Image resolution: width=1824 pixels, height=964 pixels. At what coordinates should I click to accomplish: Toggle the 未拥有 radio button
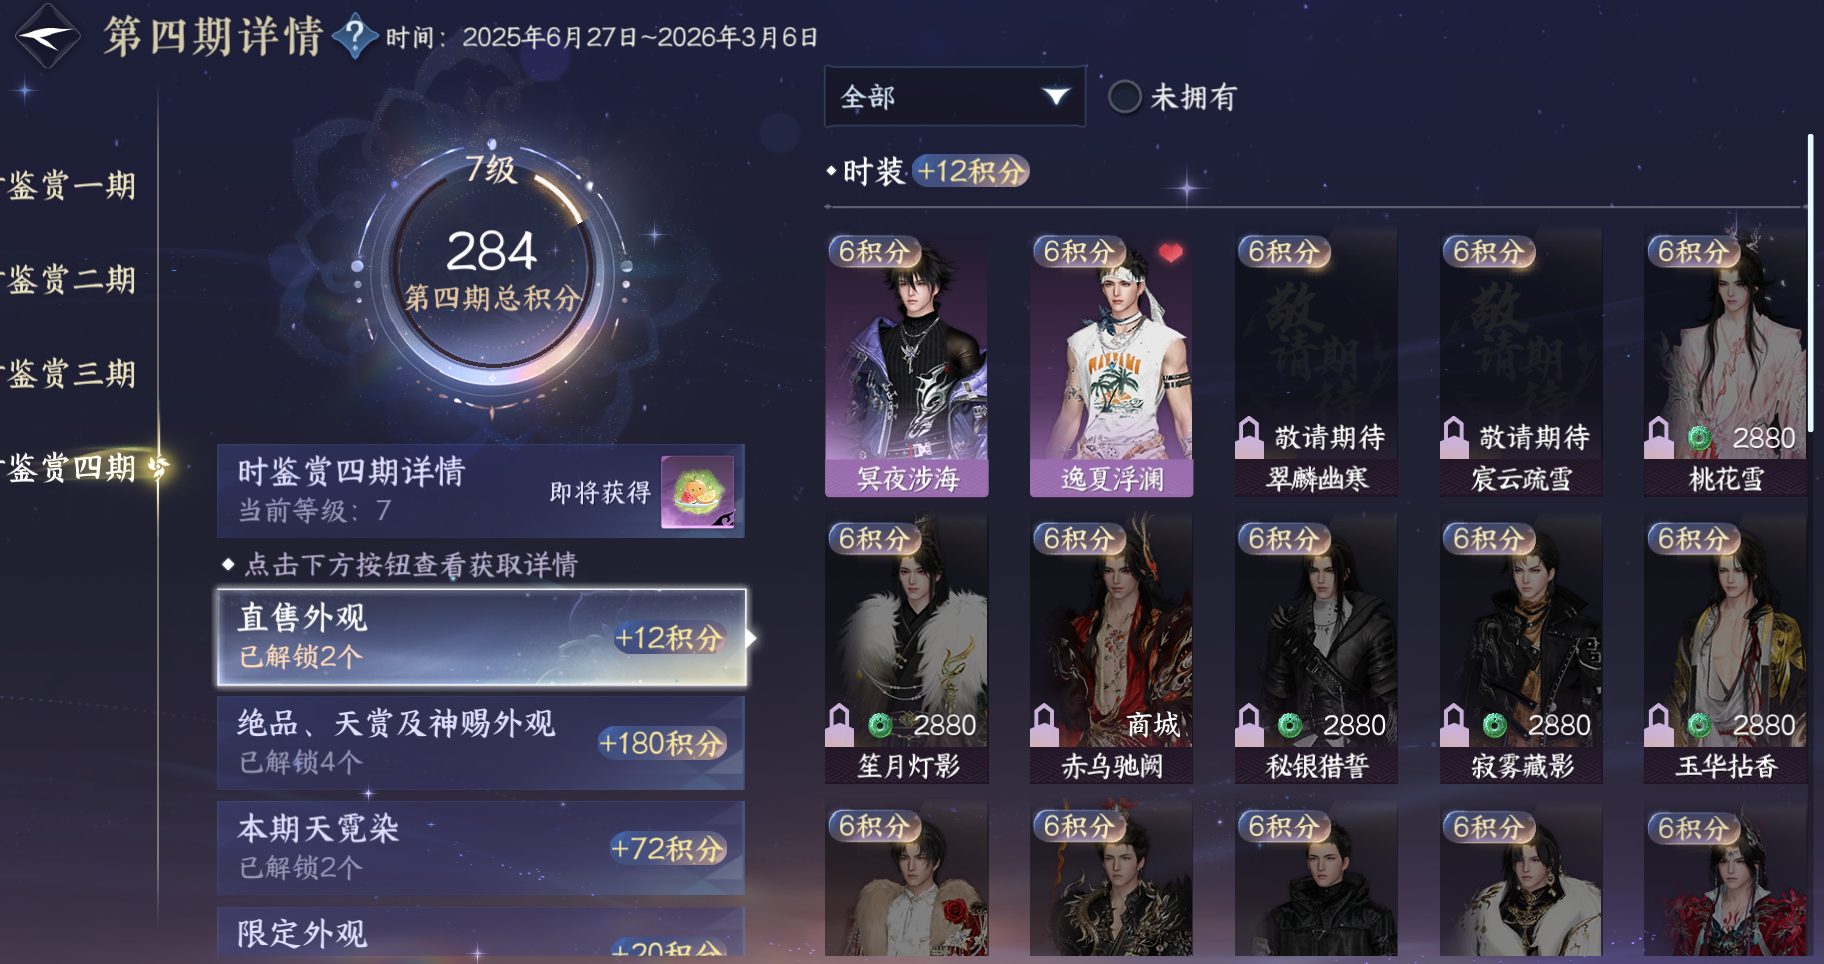[1125, 97]
